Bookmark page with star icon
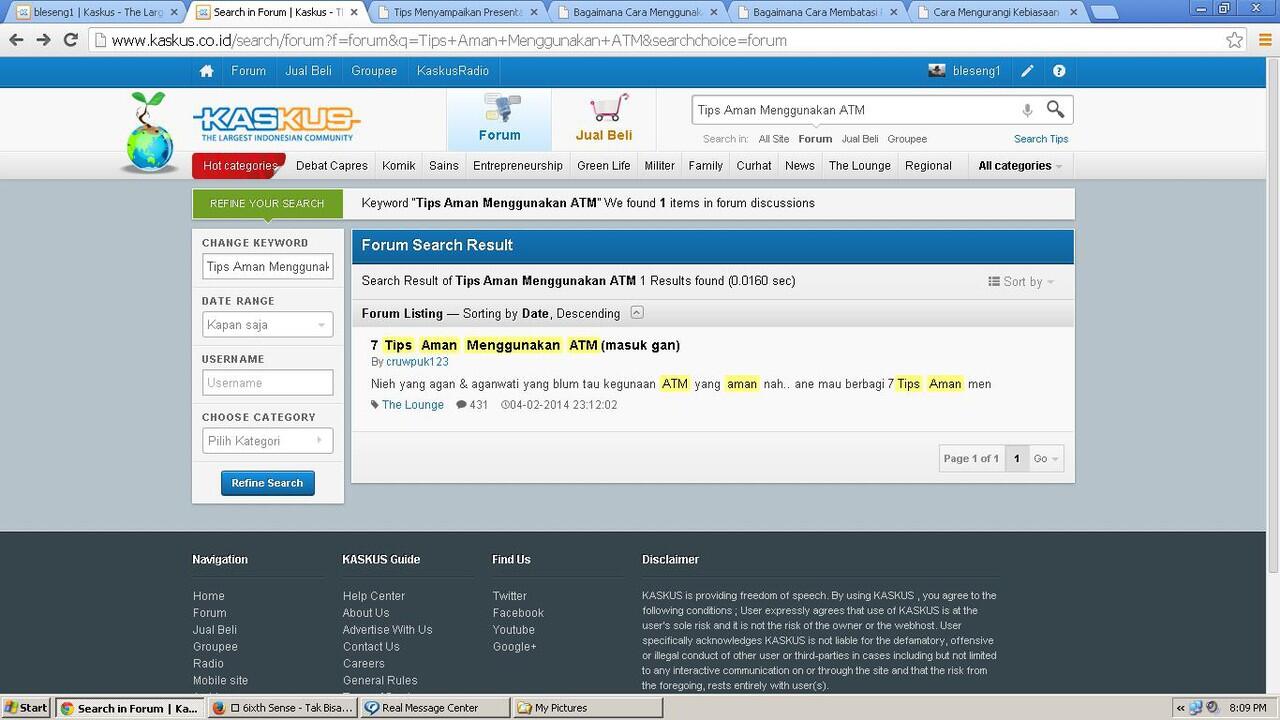The height and width of the screenshot is (720, 1280). pyautogui.click(x=1235, y=40)
